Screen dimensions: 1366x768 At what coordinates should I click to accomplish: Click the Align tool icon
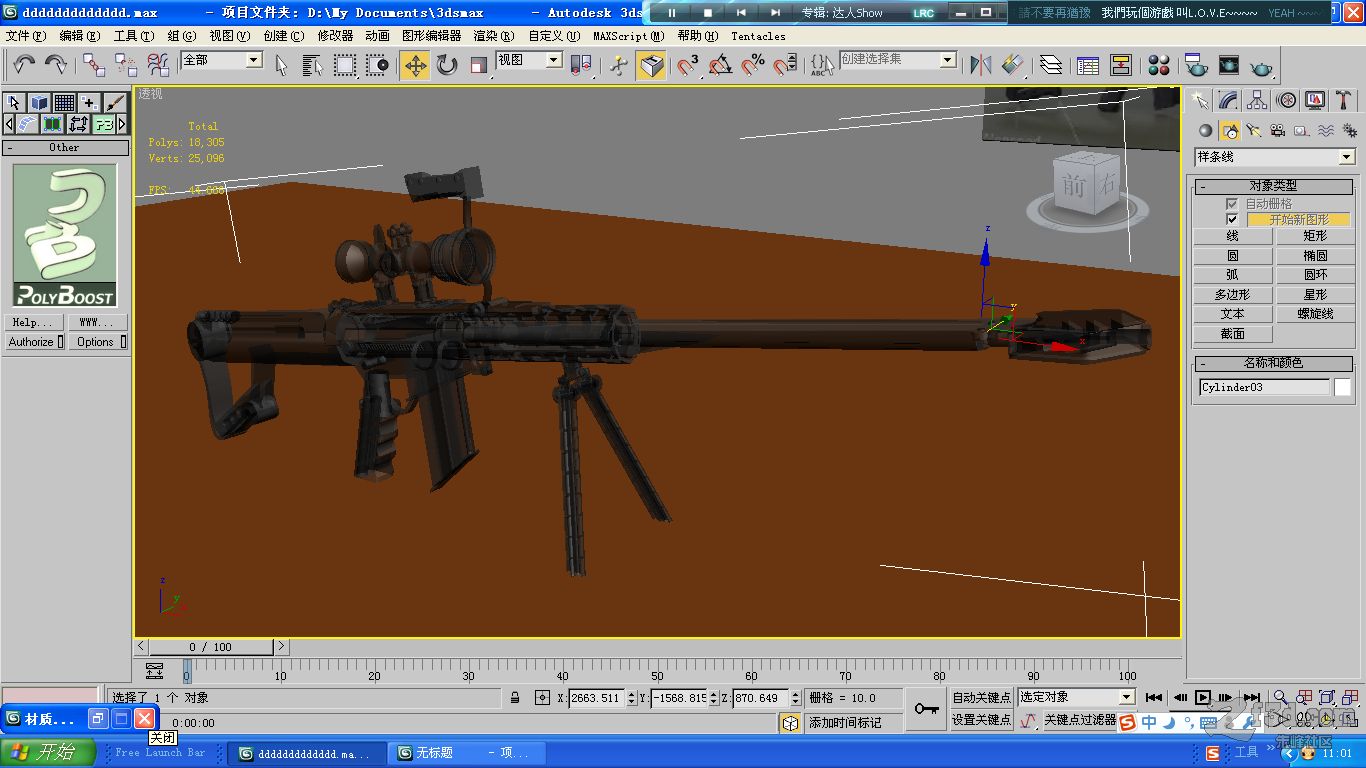(x=1013, y=65)
